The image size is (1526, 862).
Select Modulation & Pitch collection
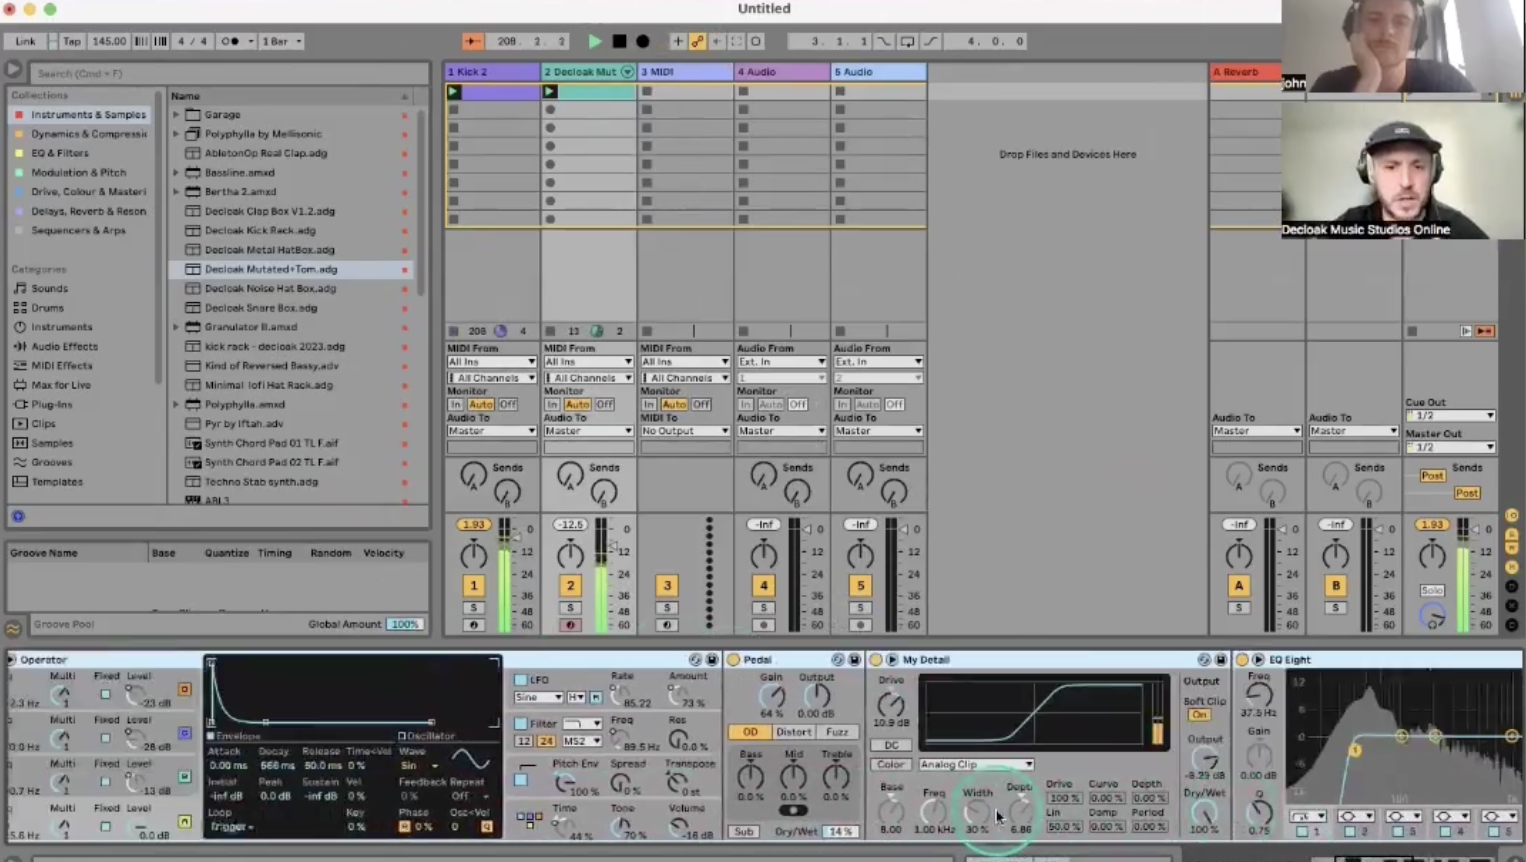tap(78, 173)
